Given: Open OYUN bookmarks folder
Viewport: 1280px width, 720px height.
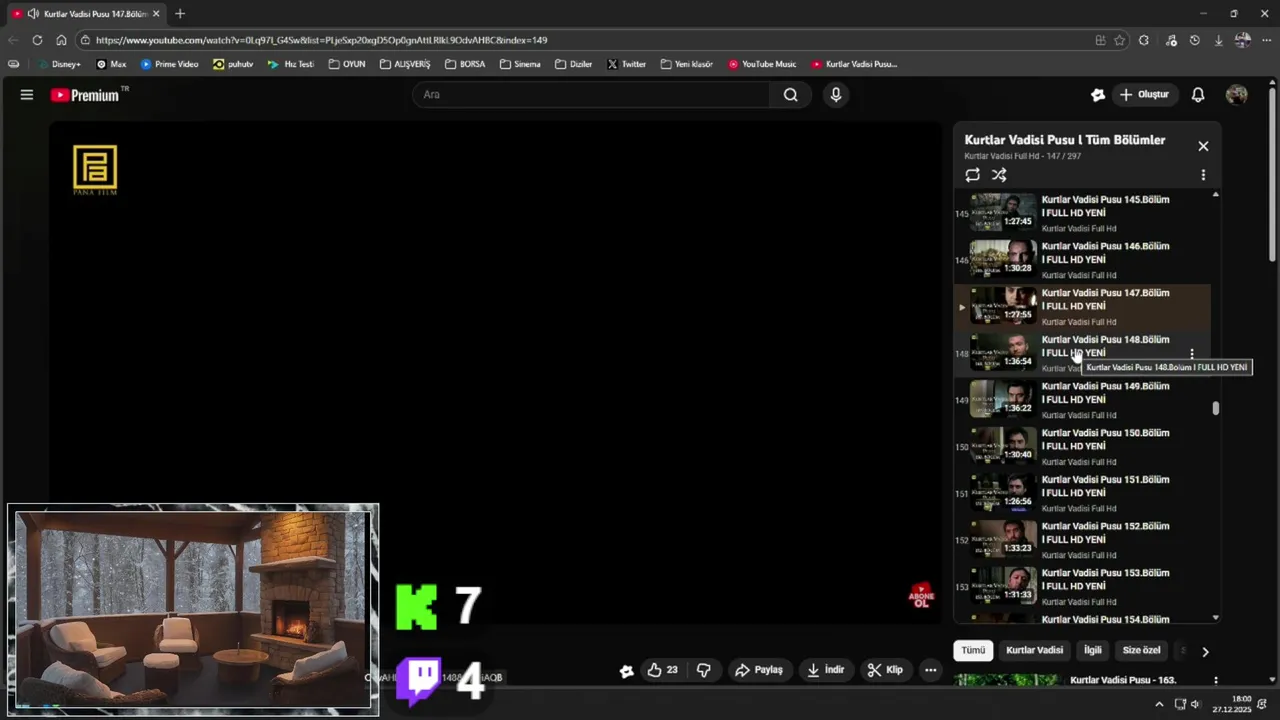Looking at the screenshot, I should [x=347, y=64].
